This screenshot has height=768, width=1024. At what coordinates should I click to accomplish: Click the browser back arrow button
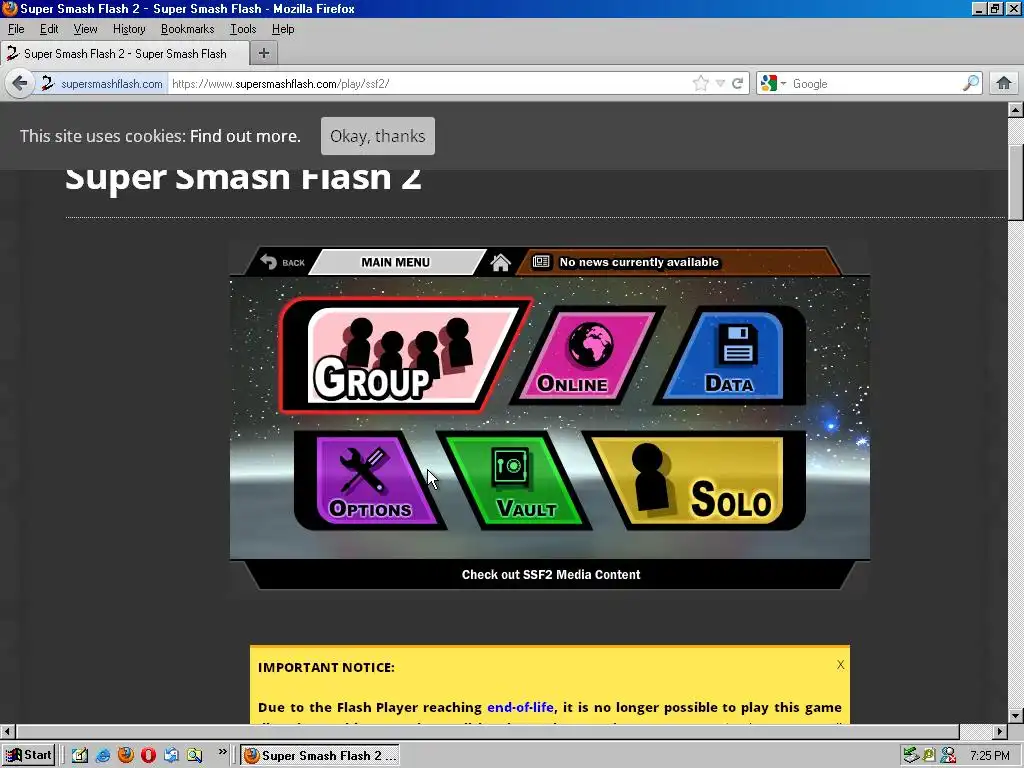click(x=20, y=84)
